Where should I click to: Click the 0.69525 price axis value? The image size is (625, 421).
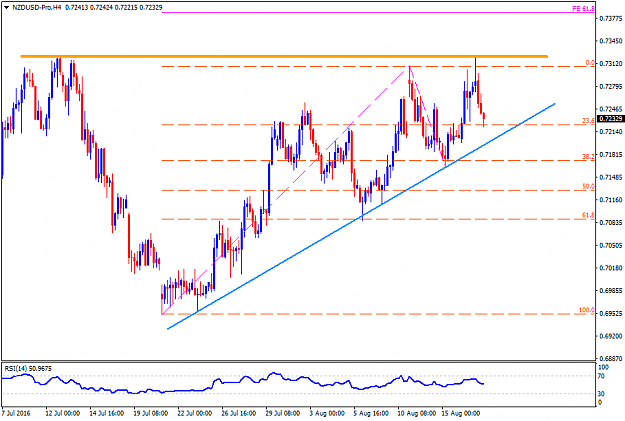click(611, 313)
